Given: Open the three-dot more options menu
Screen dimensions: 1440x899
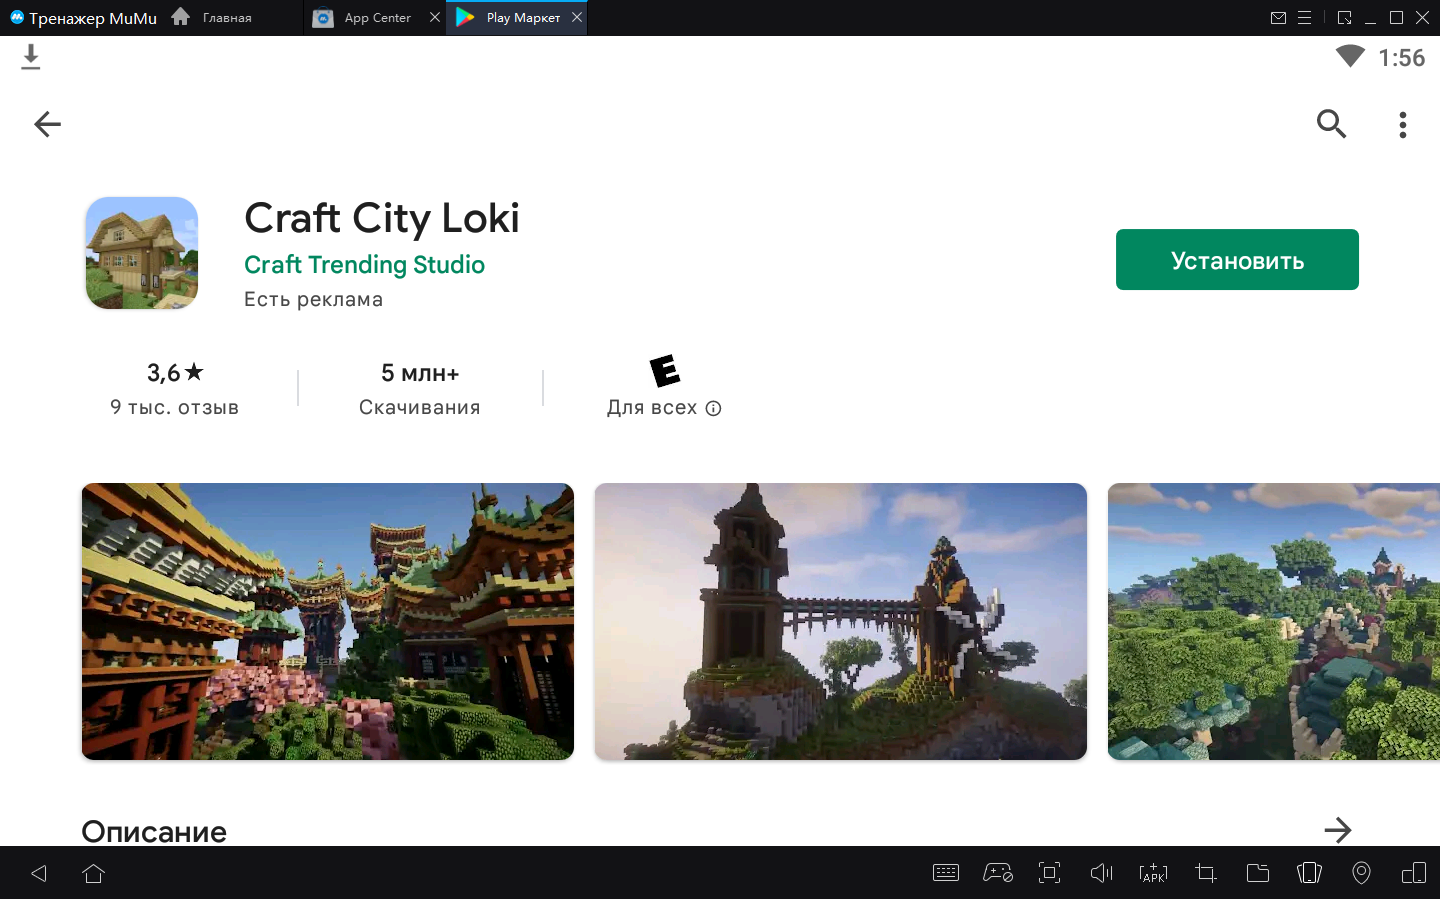Looking at the screenshot, I should tap(1402, 124).
